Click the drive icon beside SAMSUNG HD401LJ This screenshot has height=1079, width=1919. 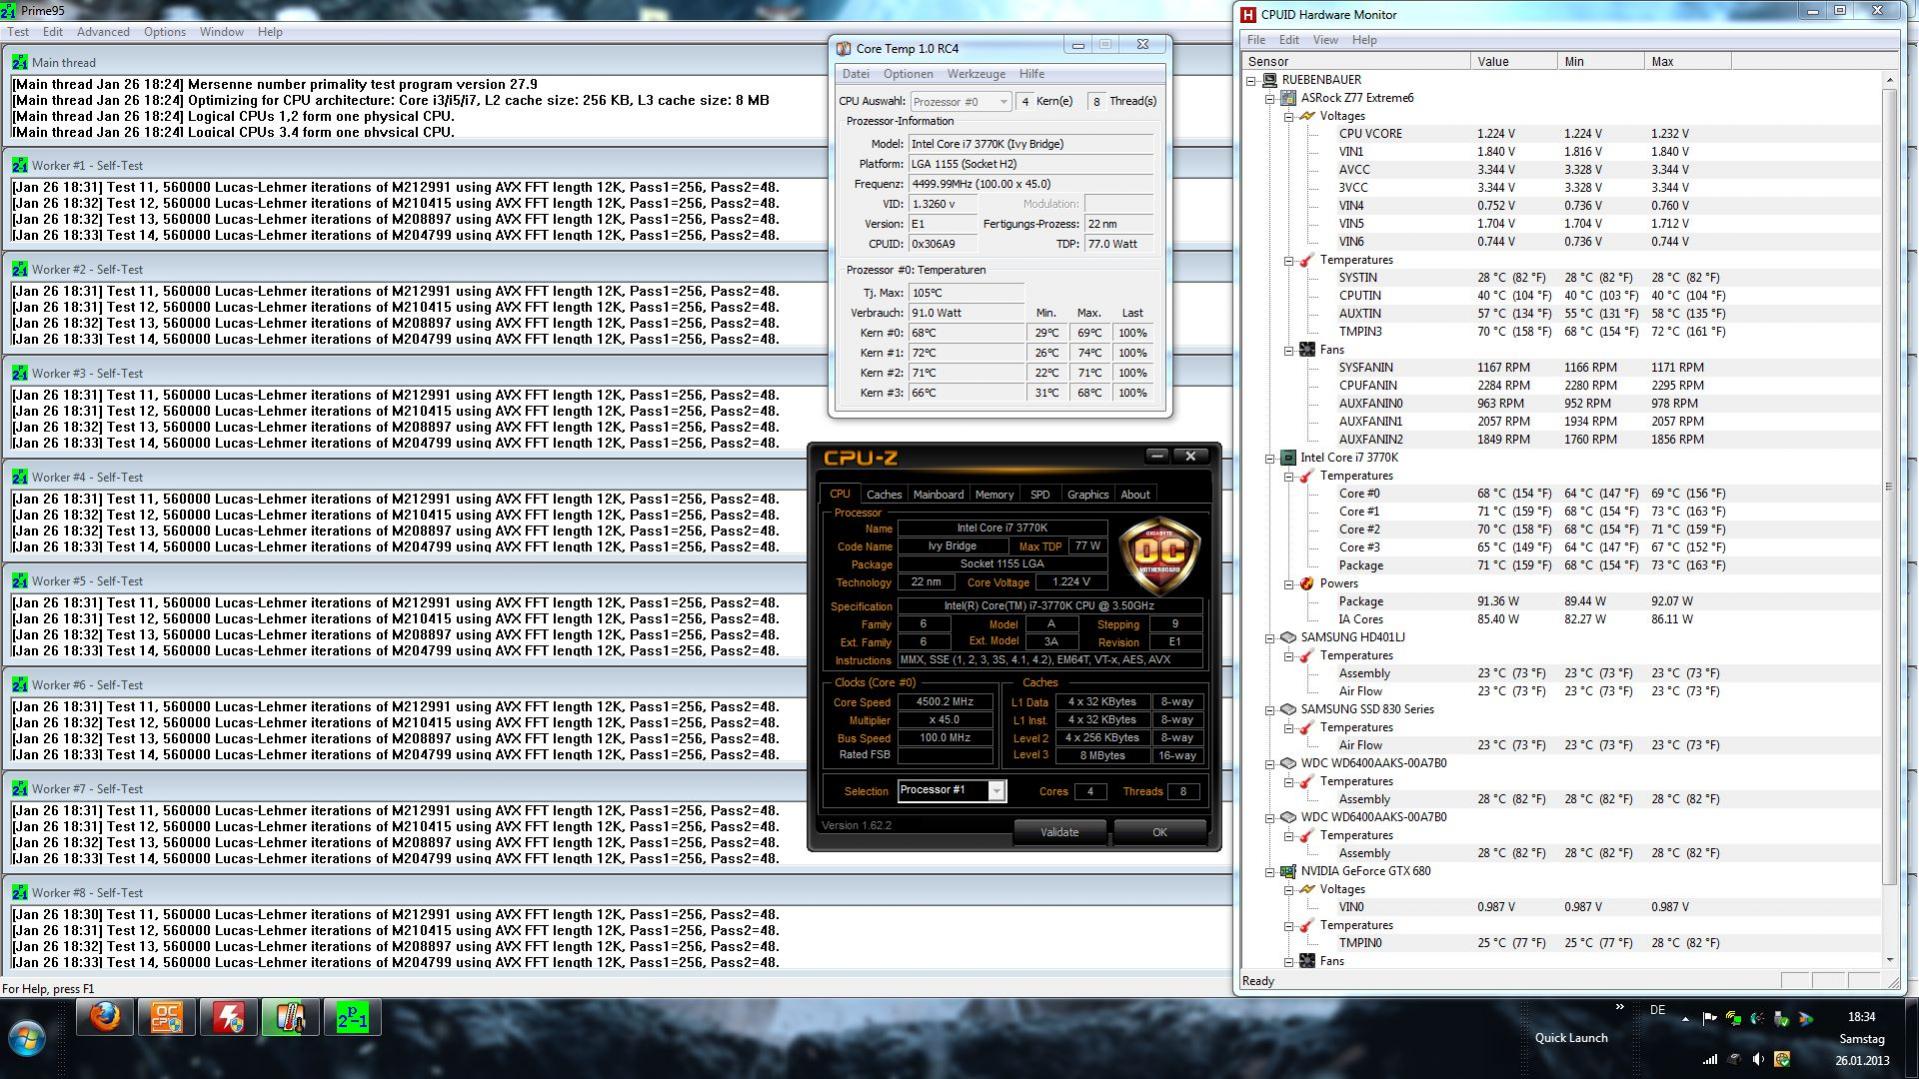[1288, 637]
